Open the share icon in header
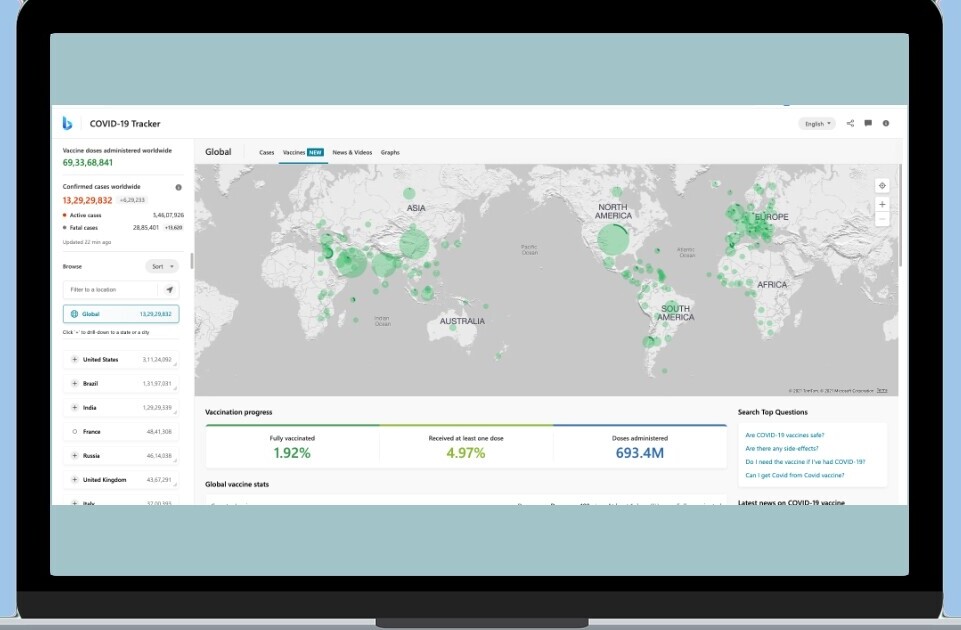This screenshot has width=961, height=630. (x=850, y=124)
